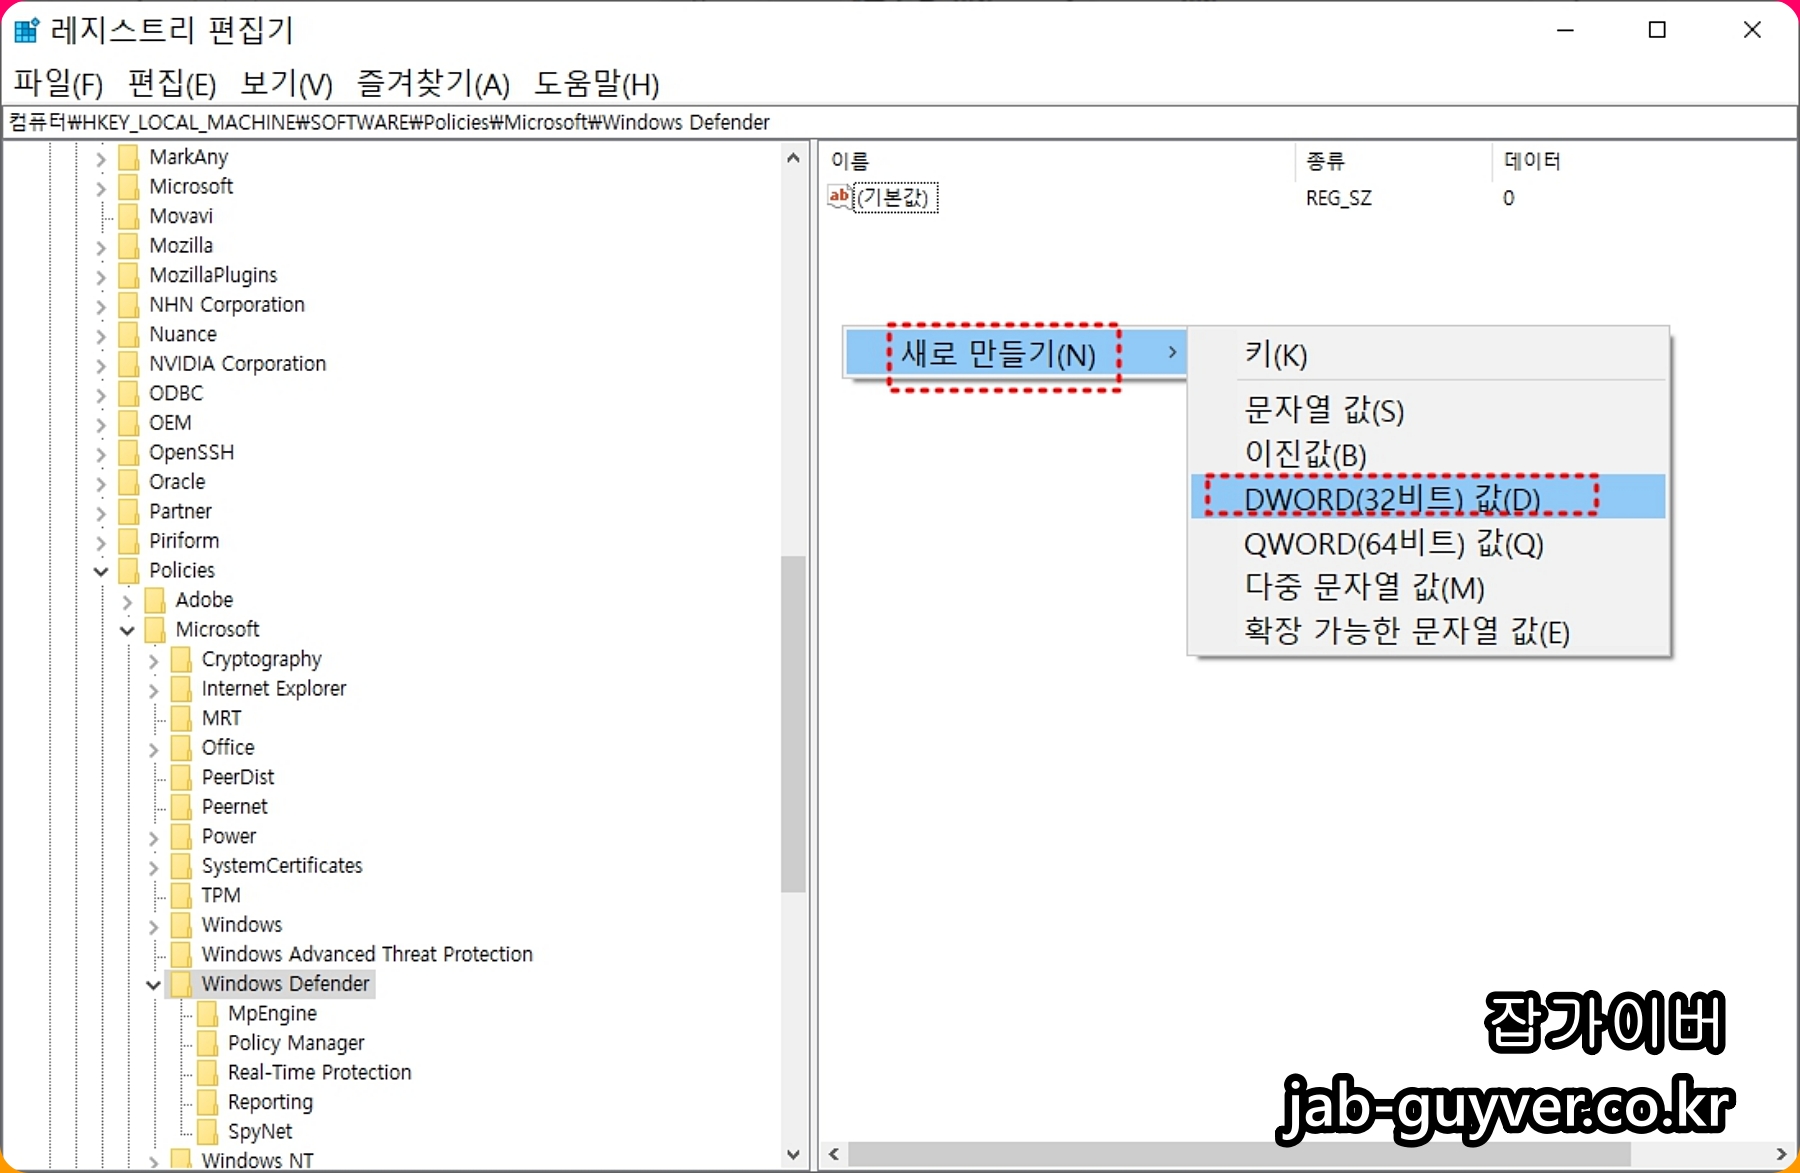Click the tree pane scroll-down arrow
This screenshot has width=1800, height=1173.
tap(793, 1154)
